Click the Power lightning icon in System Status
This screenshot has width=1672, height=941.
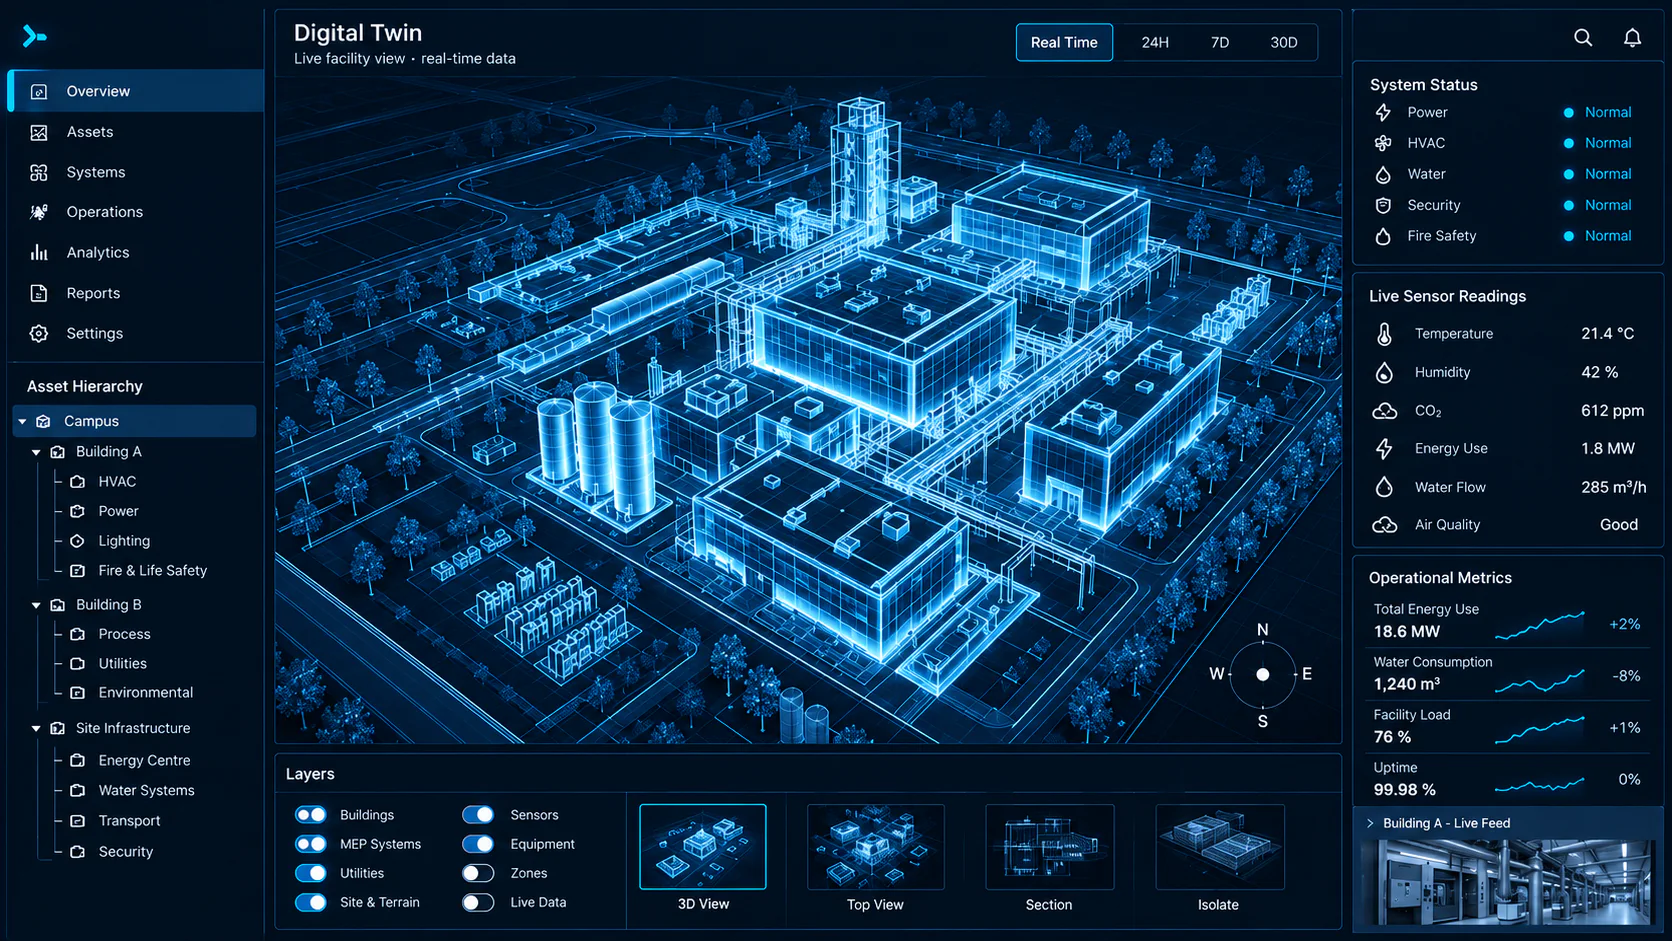1383,112
